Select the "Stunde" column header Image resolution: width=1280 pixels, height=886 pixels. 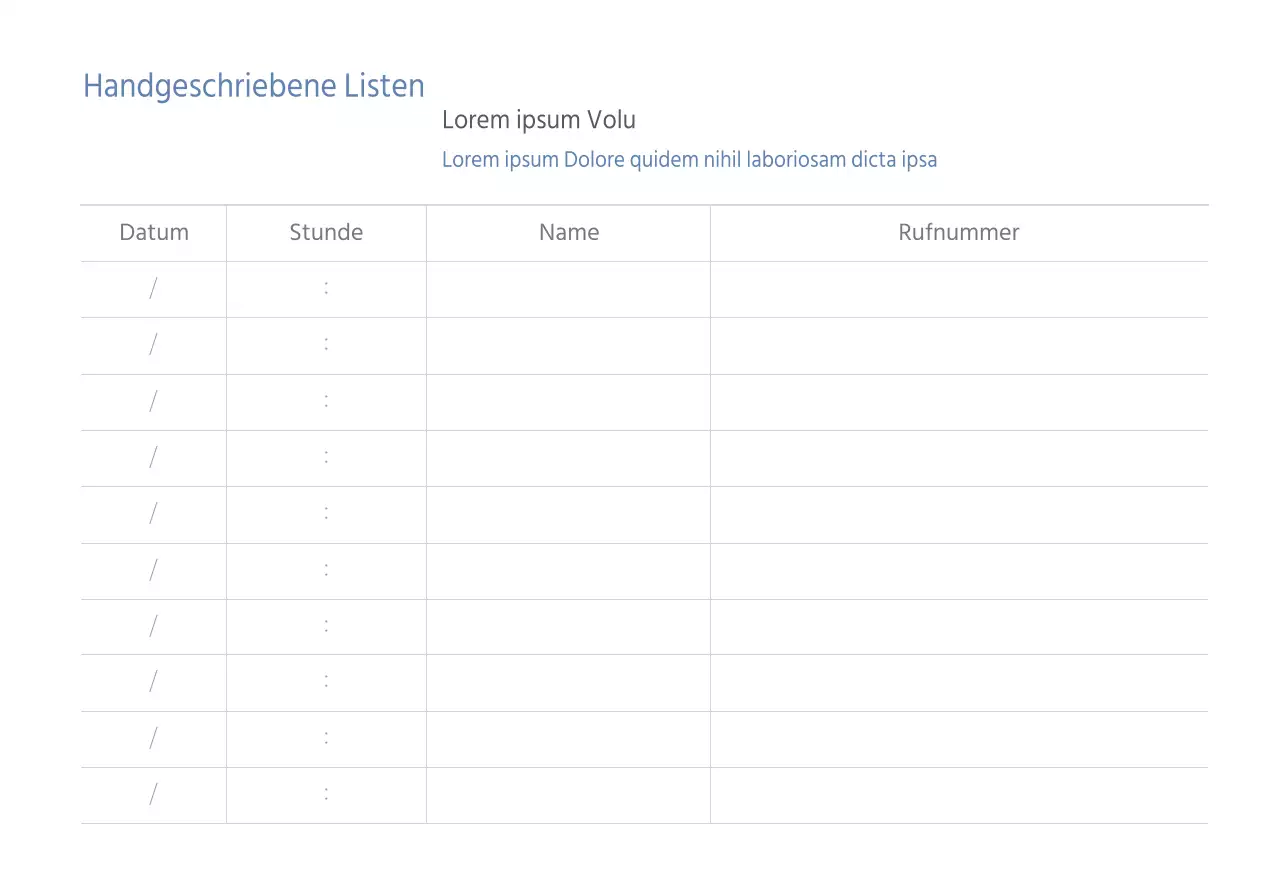tap(326, 233)
